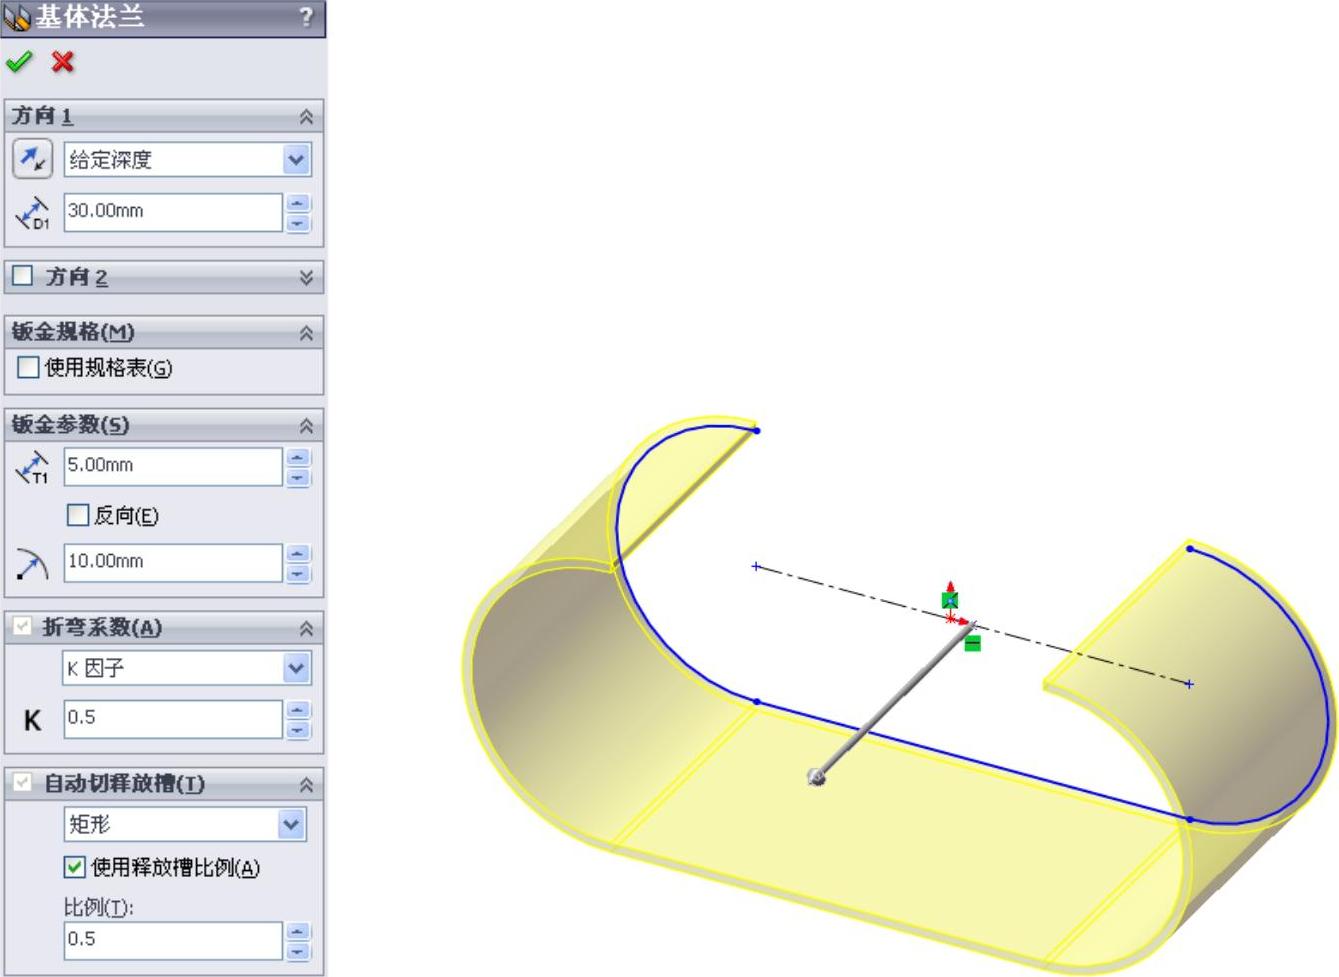Open 给定深度 end condition dropdown
This screenshot has width=1339, height=977.
(x=296, y=159)
